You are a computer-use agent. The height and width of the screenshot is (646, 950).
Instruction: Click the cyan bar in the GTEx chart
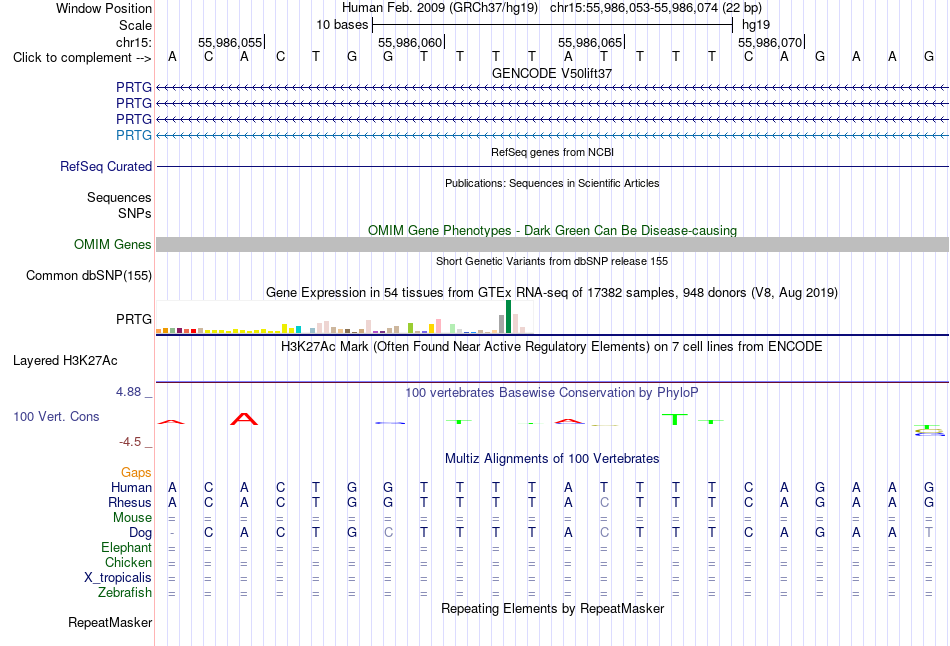pos(299,330)
